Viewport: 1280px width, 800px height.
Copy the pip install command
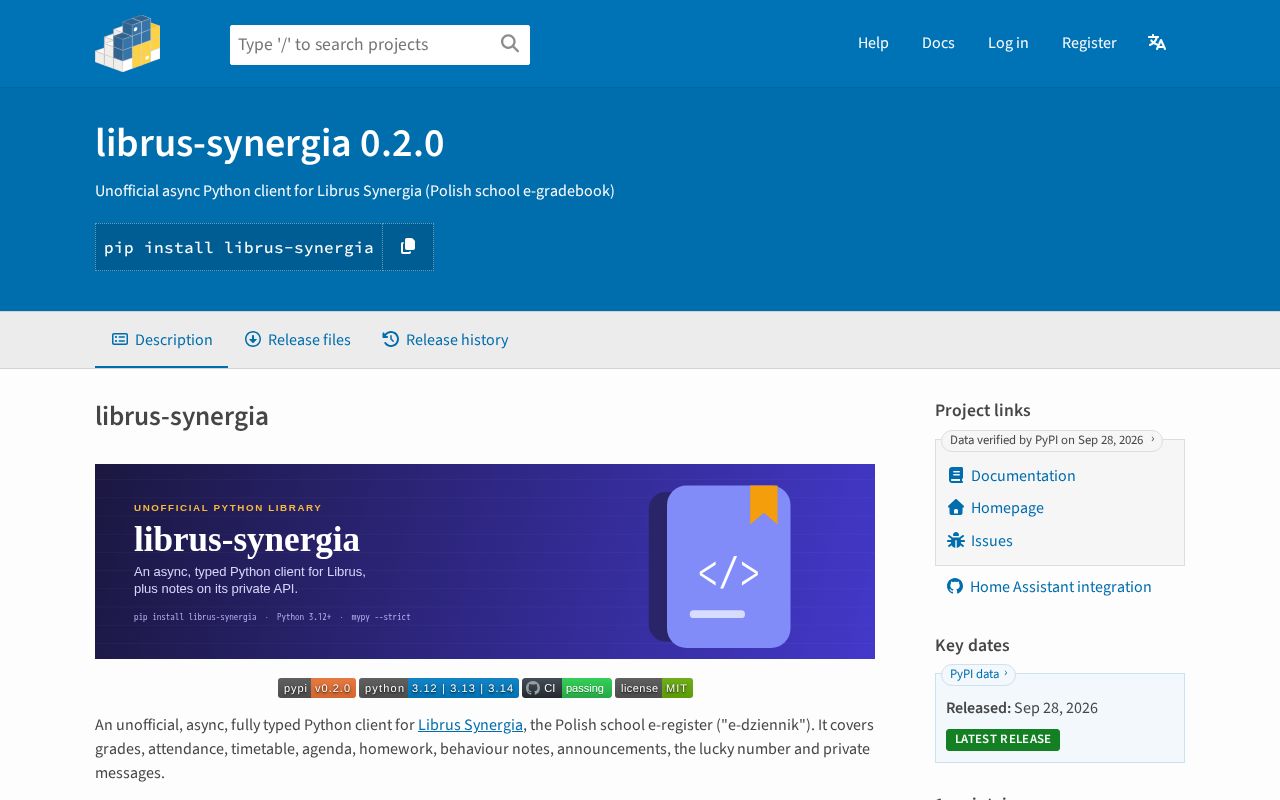pos(408,247)
